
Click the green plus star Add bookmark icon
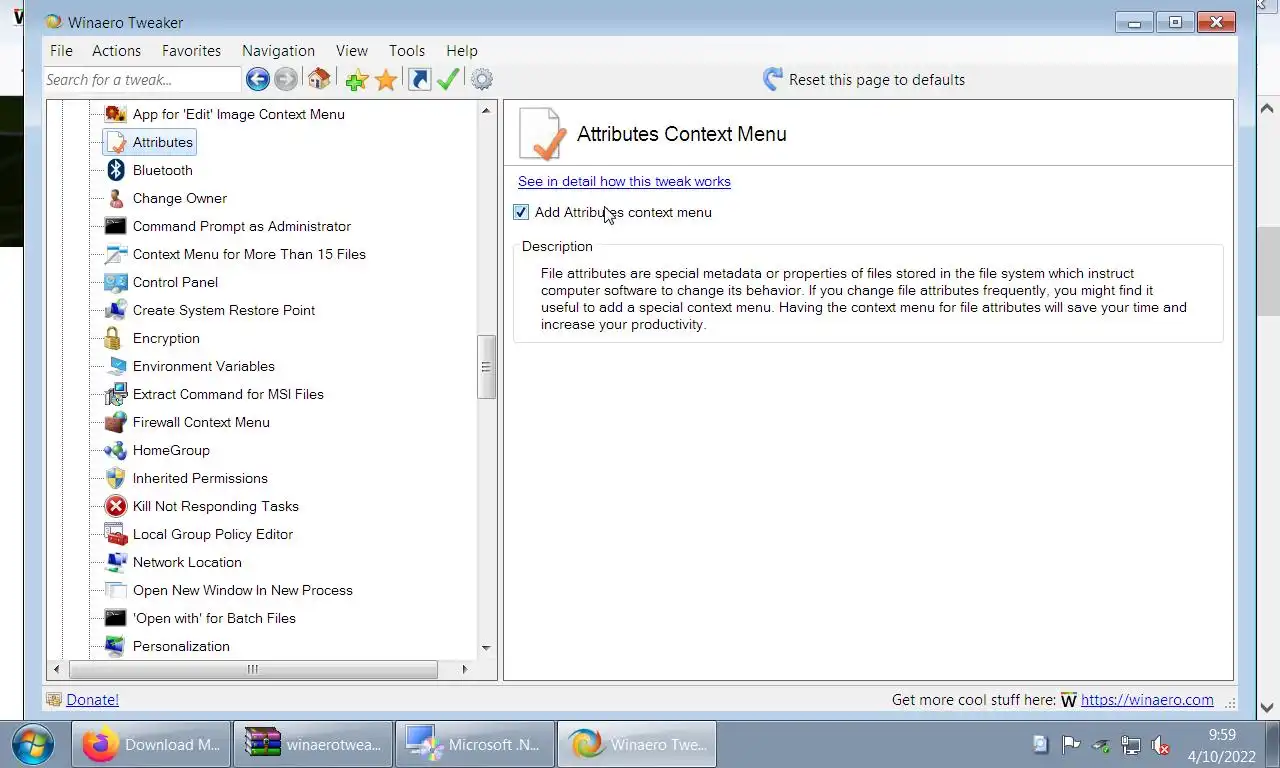point(356,80)
